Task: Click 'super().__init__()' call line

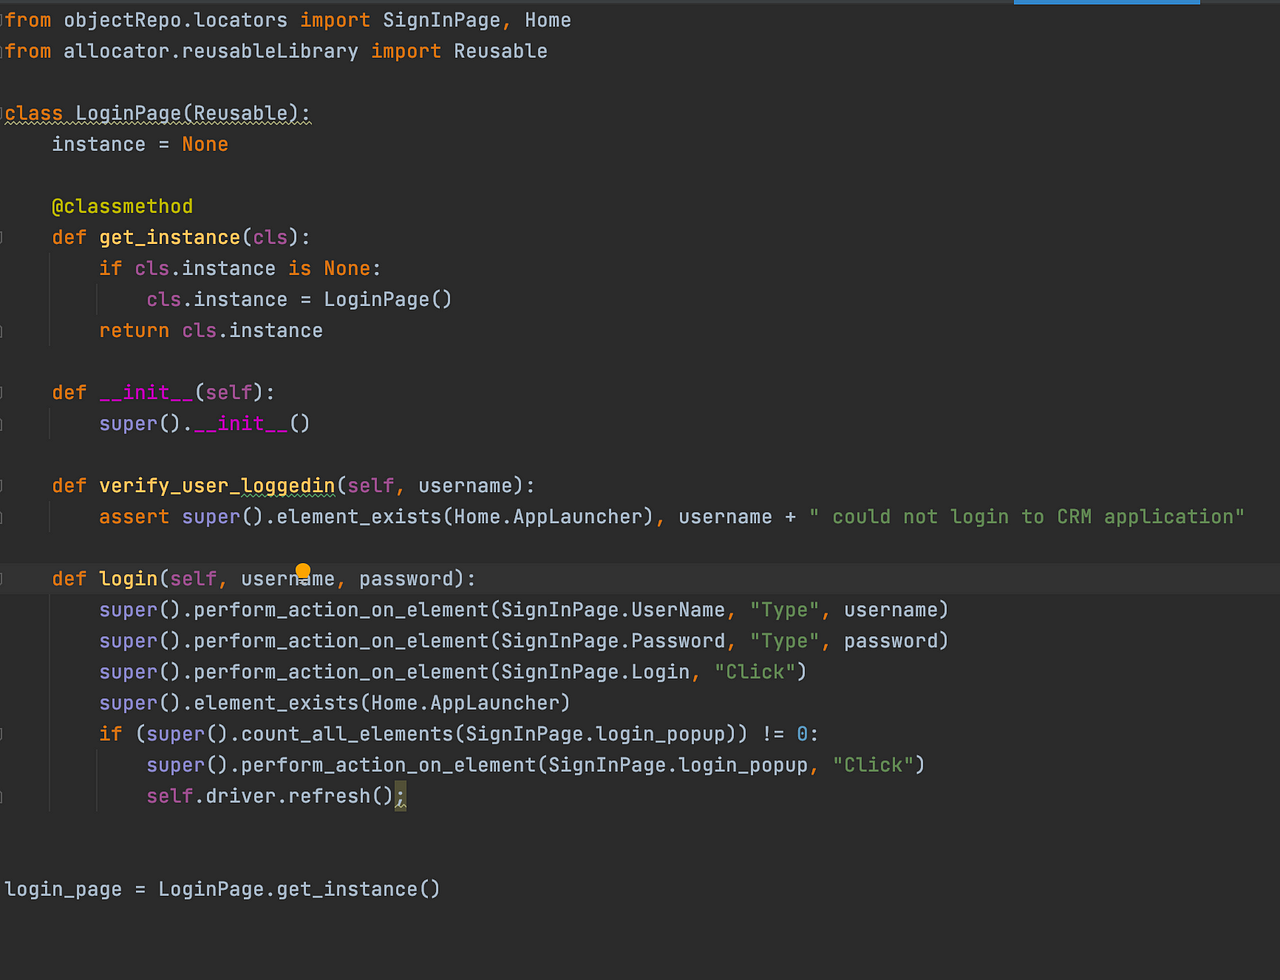Action: (x=205, y=423)
